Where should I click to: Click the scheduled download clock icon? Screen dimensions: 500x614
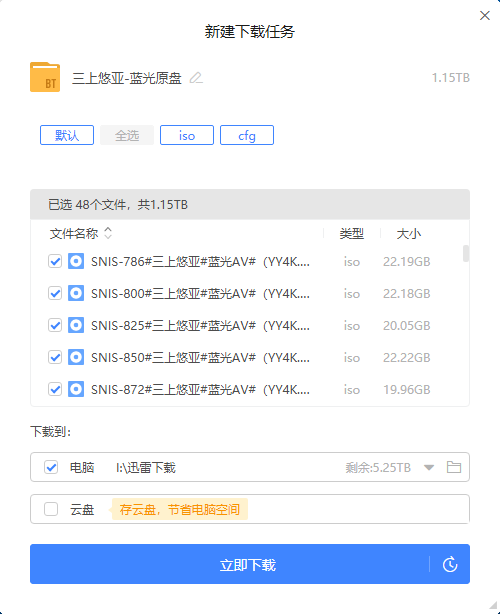tap(450, 564)
